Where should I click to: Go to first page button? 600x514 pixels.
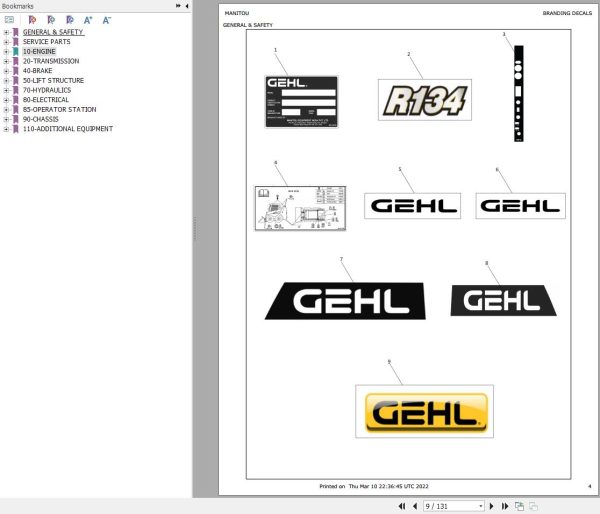401,506
